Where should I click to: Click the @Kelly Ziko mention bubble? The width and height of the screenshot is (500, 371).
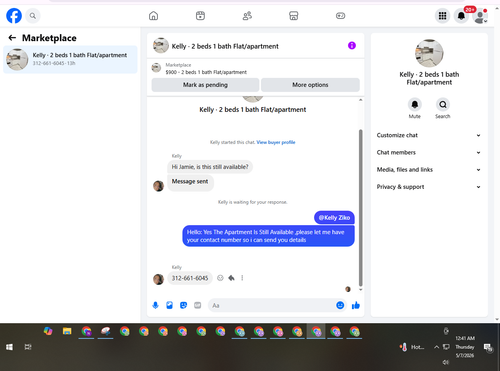(334, 218)
